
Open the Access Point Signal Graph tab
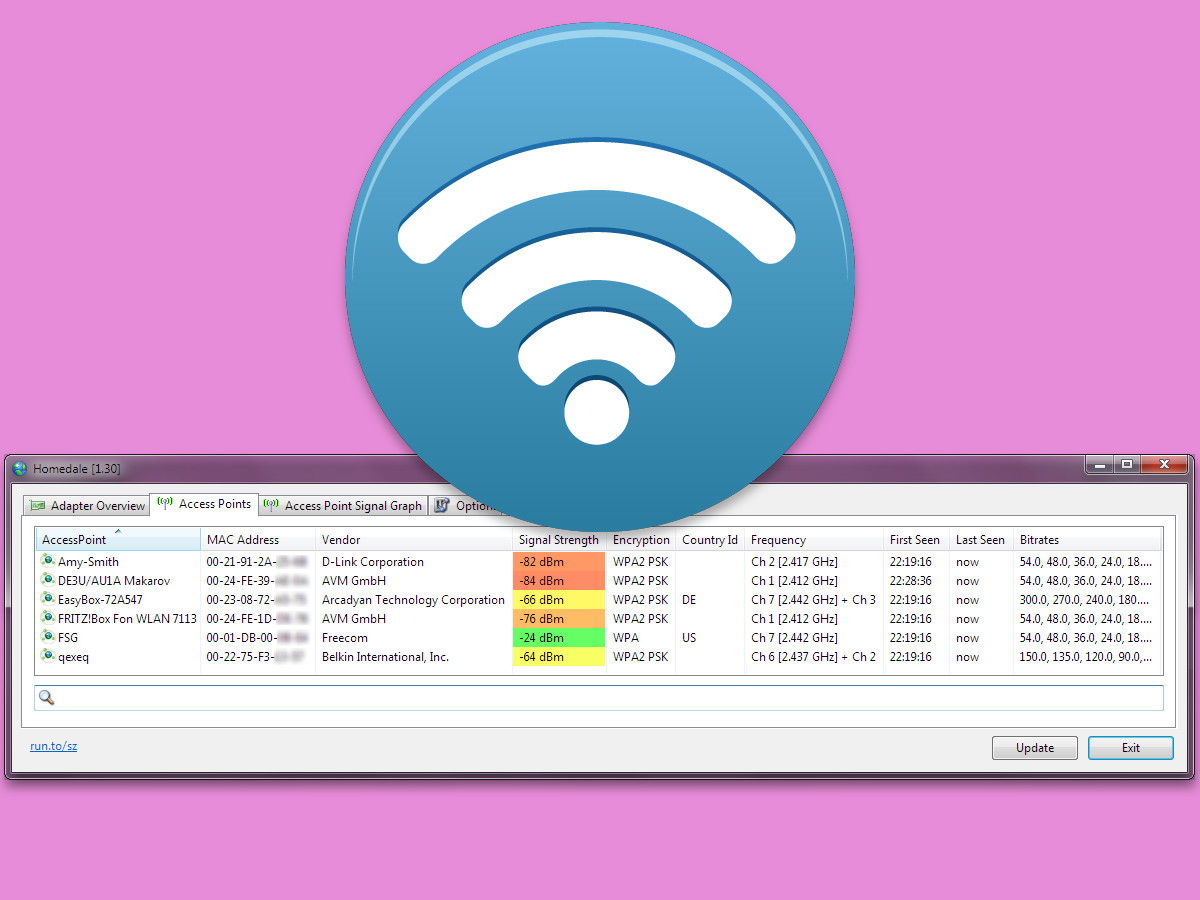tap(343, 506)
